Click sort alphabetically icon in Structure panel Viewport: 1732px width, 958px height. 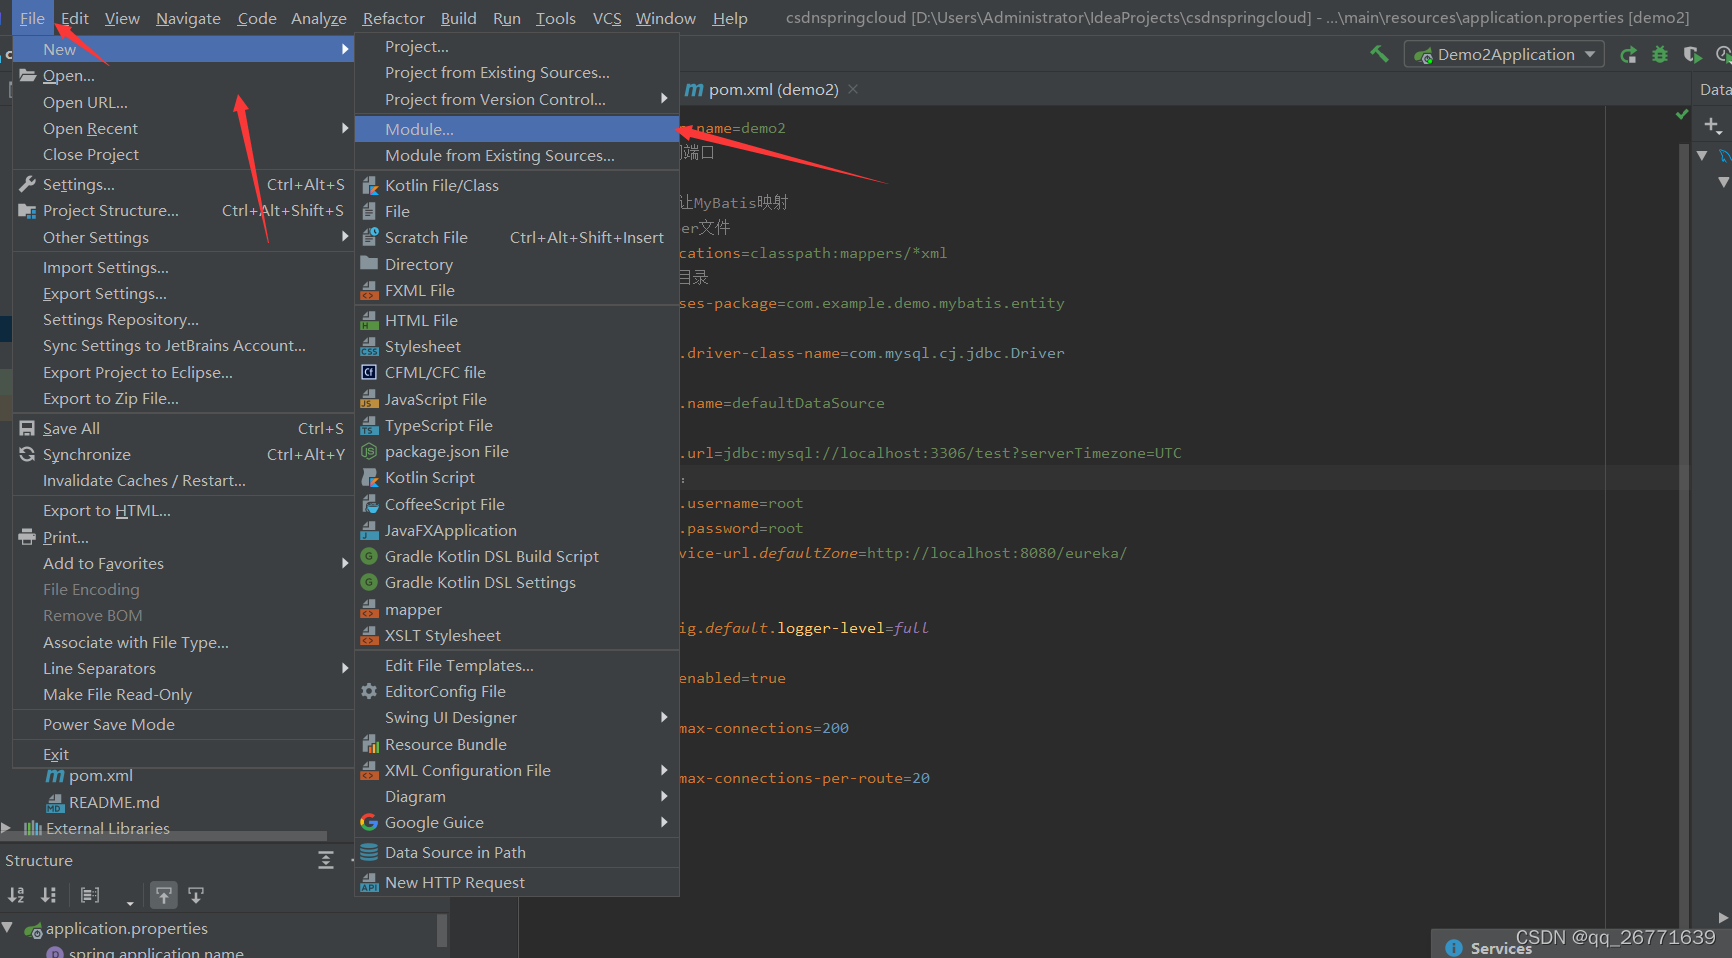point(16,895)
